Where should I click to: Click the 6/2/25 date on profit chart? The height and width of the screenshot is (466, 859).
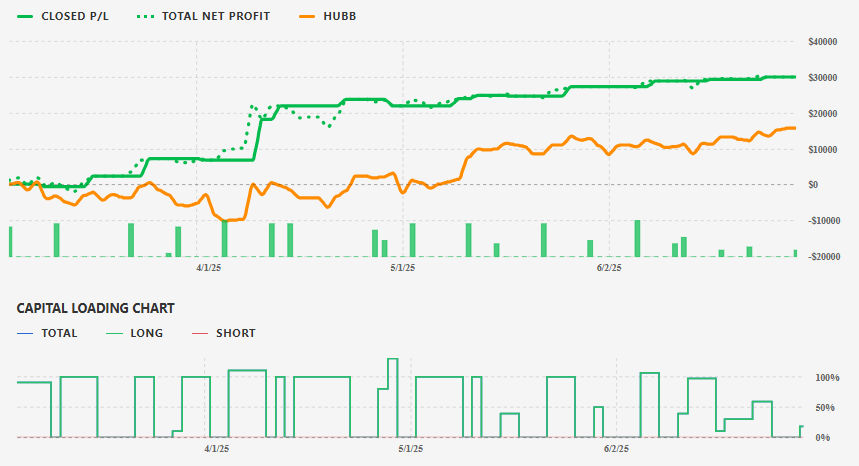[x=609, y=268]
